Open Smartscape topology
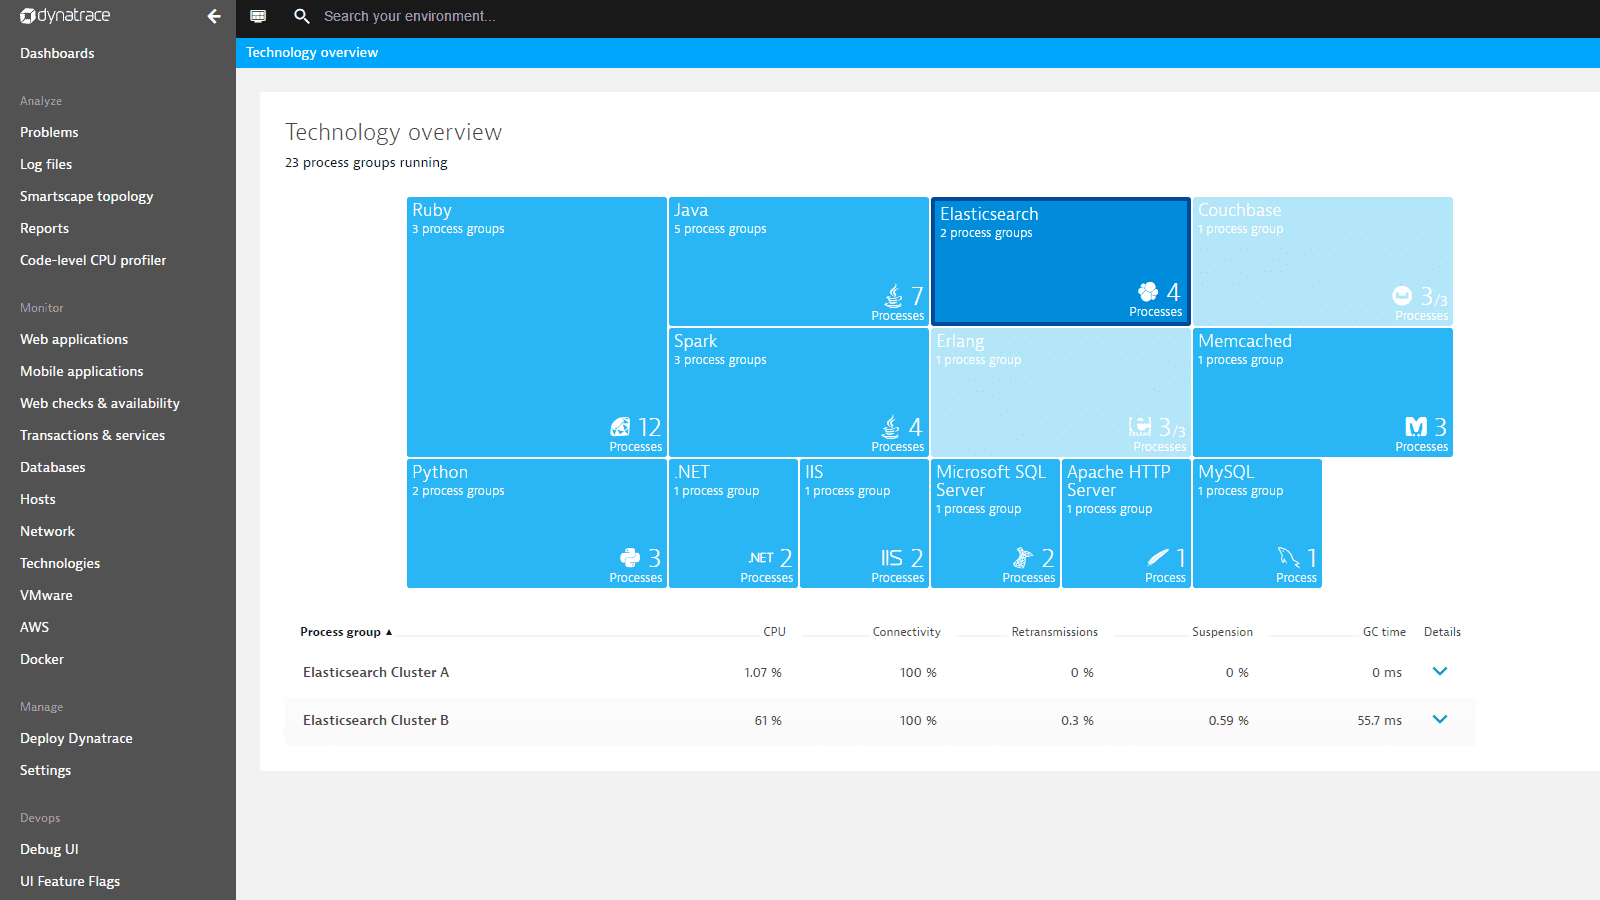1600x900 pixels. point(87,196)
